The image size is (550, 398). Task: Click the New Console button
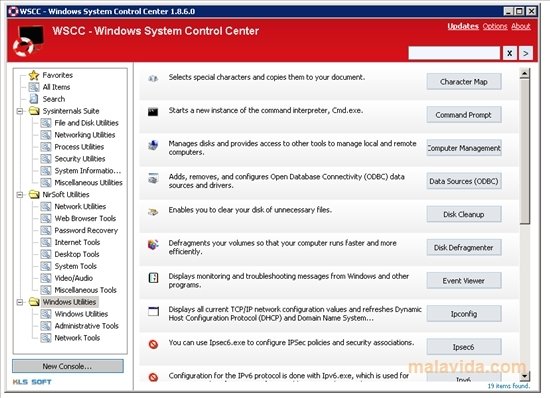pos(68,366)
